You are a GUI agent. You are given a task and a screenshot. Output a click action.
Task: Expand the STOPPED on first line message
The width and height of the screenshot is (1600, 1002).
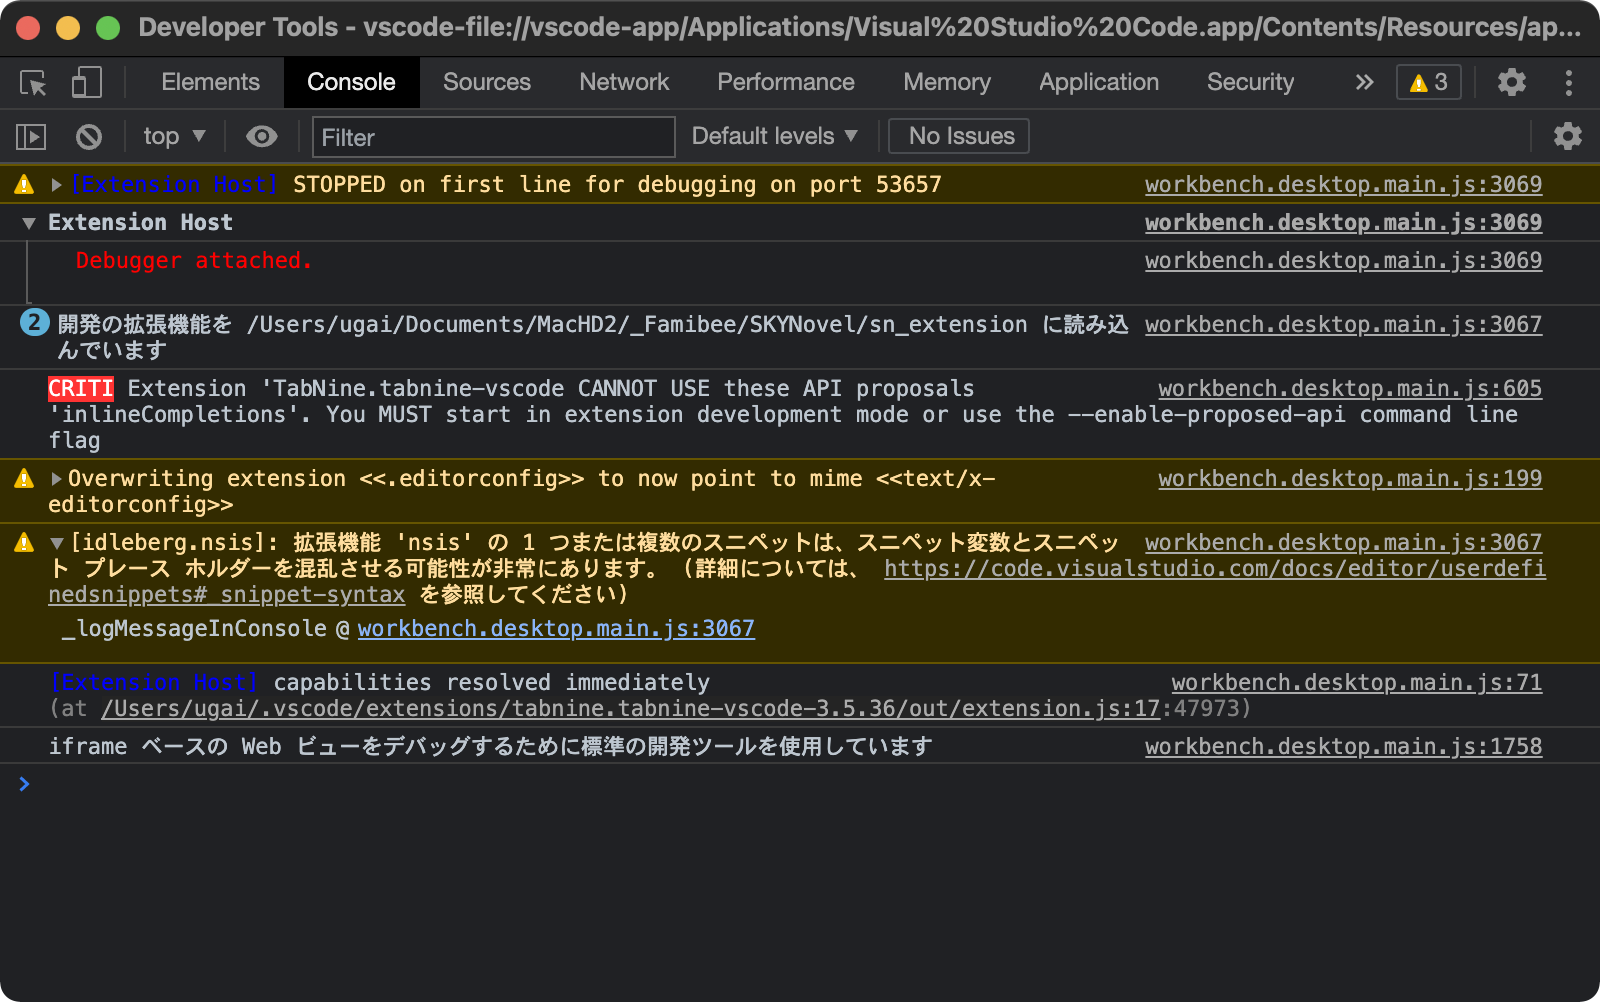pyautogui.click(x=57, y=185)
